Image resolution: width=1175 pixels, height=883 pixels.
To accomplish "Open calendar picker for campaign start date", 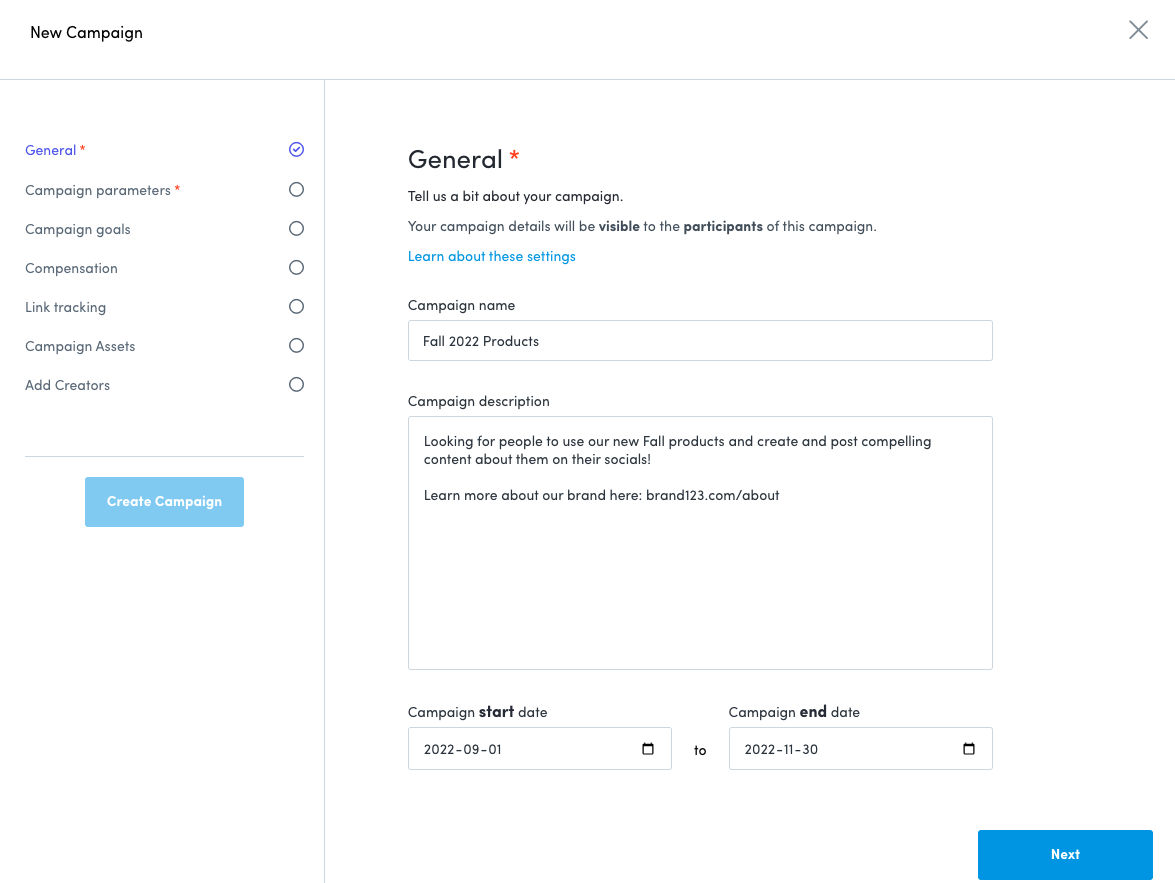I will click(648, 749).
